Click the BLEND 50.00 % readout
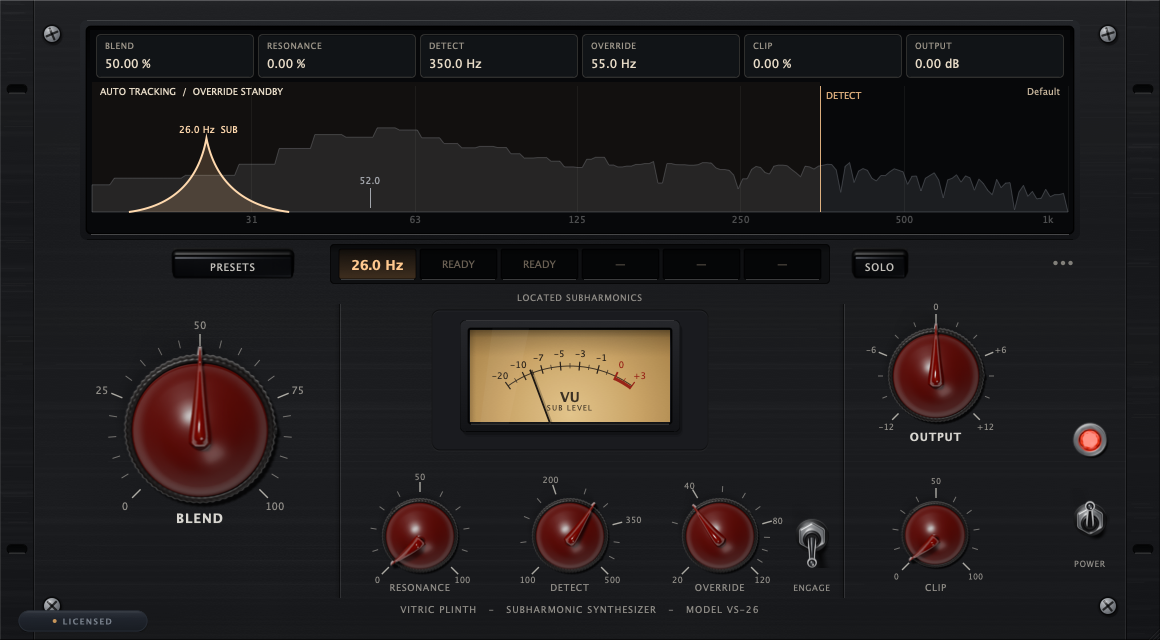The width and height of the screenshot is (1160, 640). coord(175,55)
